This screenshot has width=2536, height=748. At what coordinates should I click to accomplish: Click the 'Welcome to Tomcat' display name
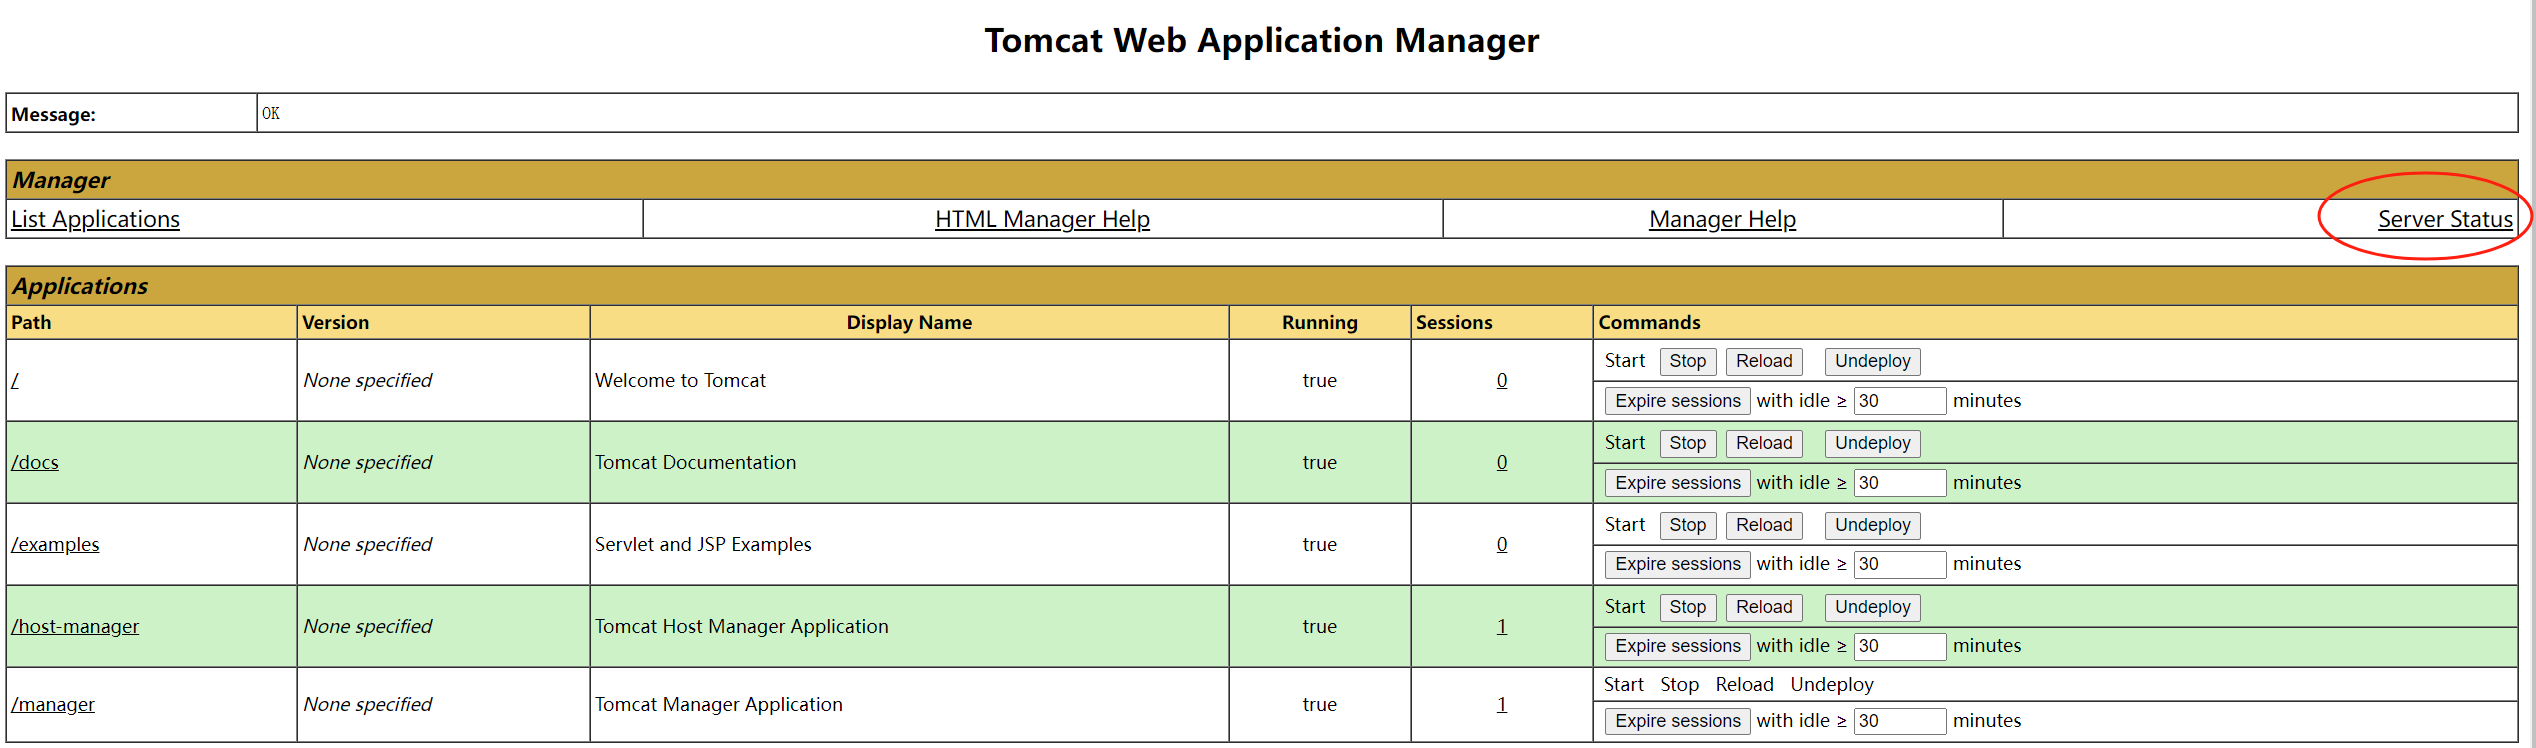pos(680,381)
